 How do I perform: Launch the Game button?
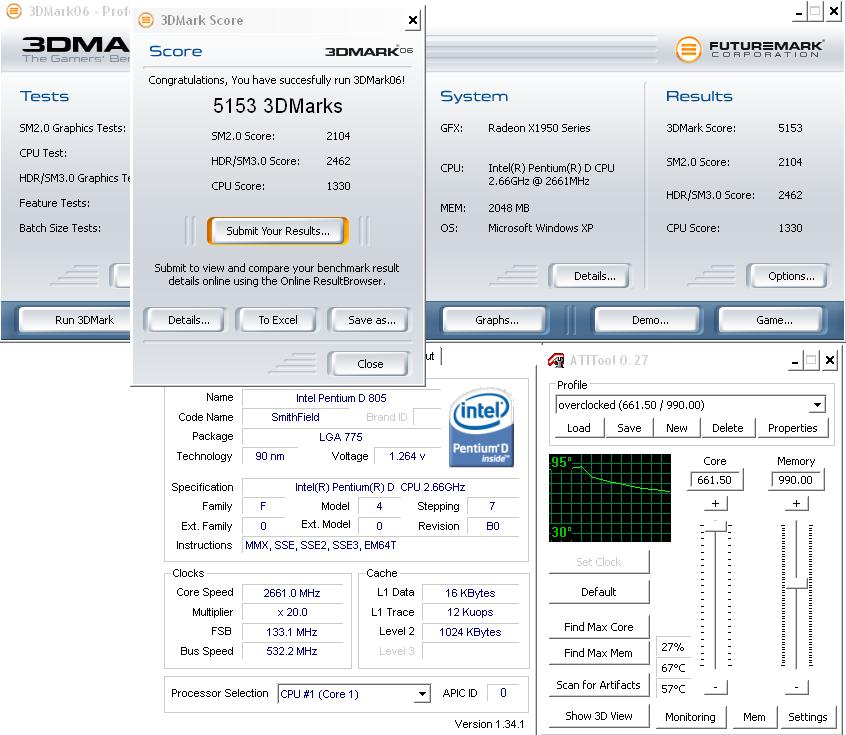[x=774, y=320]
